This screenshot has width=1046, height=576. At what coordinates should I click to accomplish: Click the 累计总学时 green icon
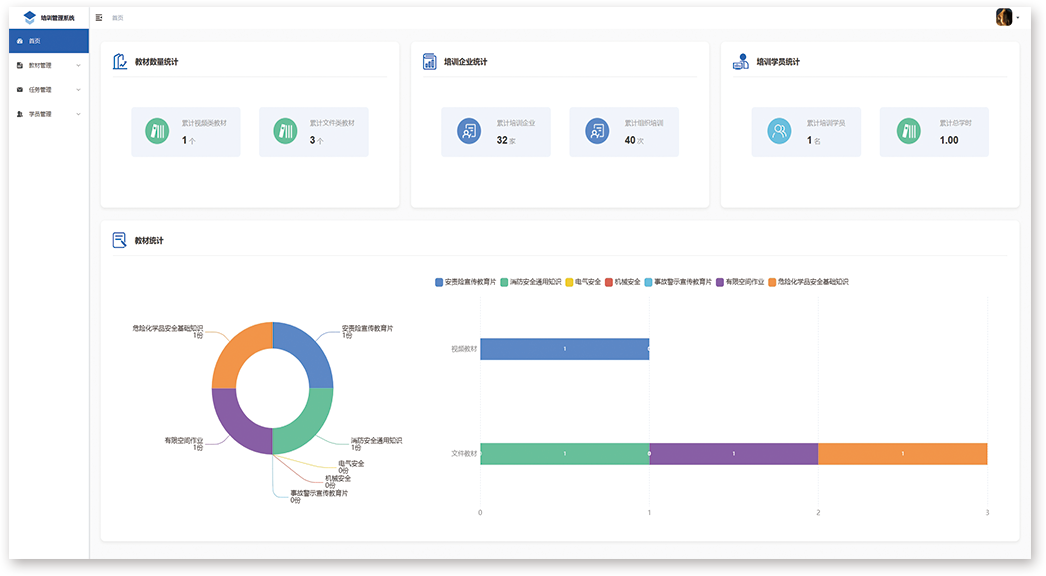(x=907, y=131)
